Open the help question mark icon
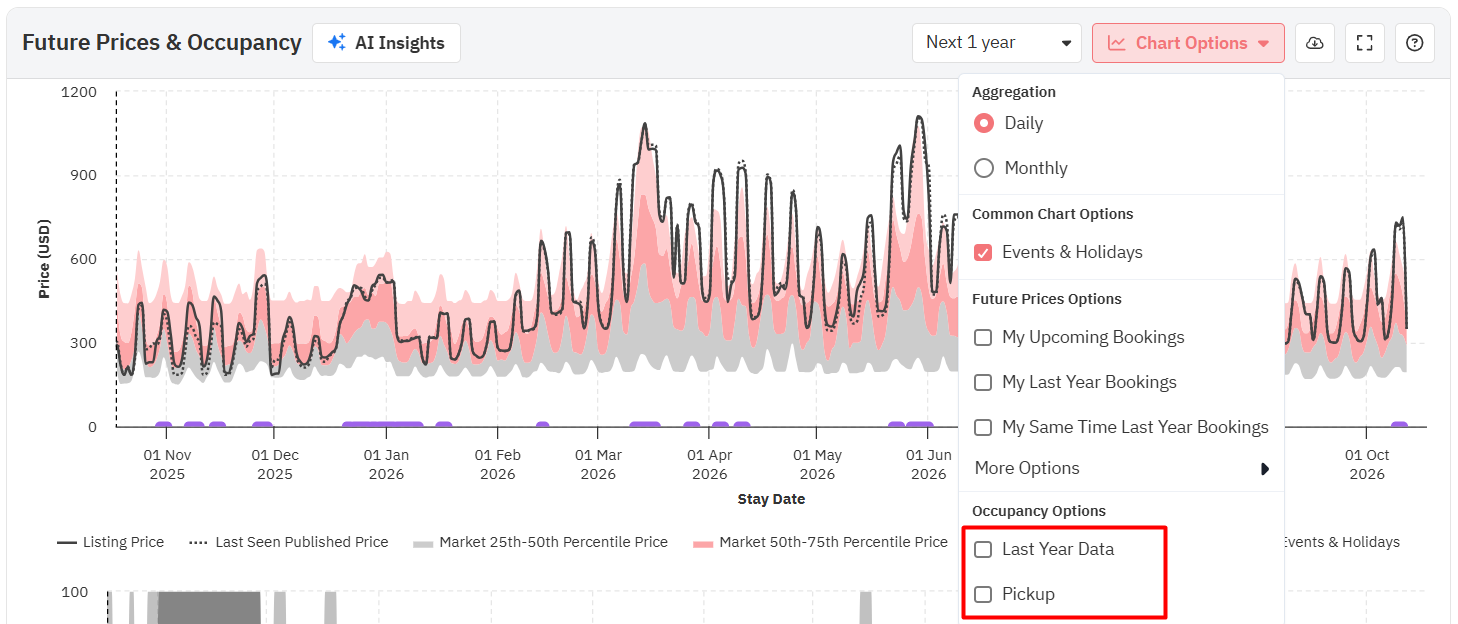 point(1414,43)
